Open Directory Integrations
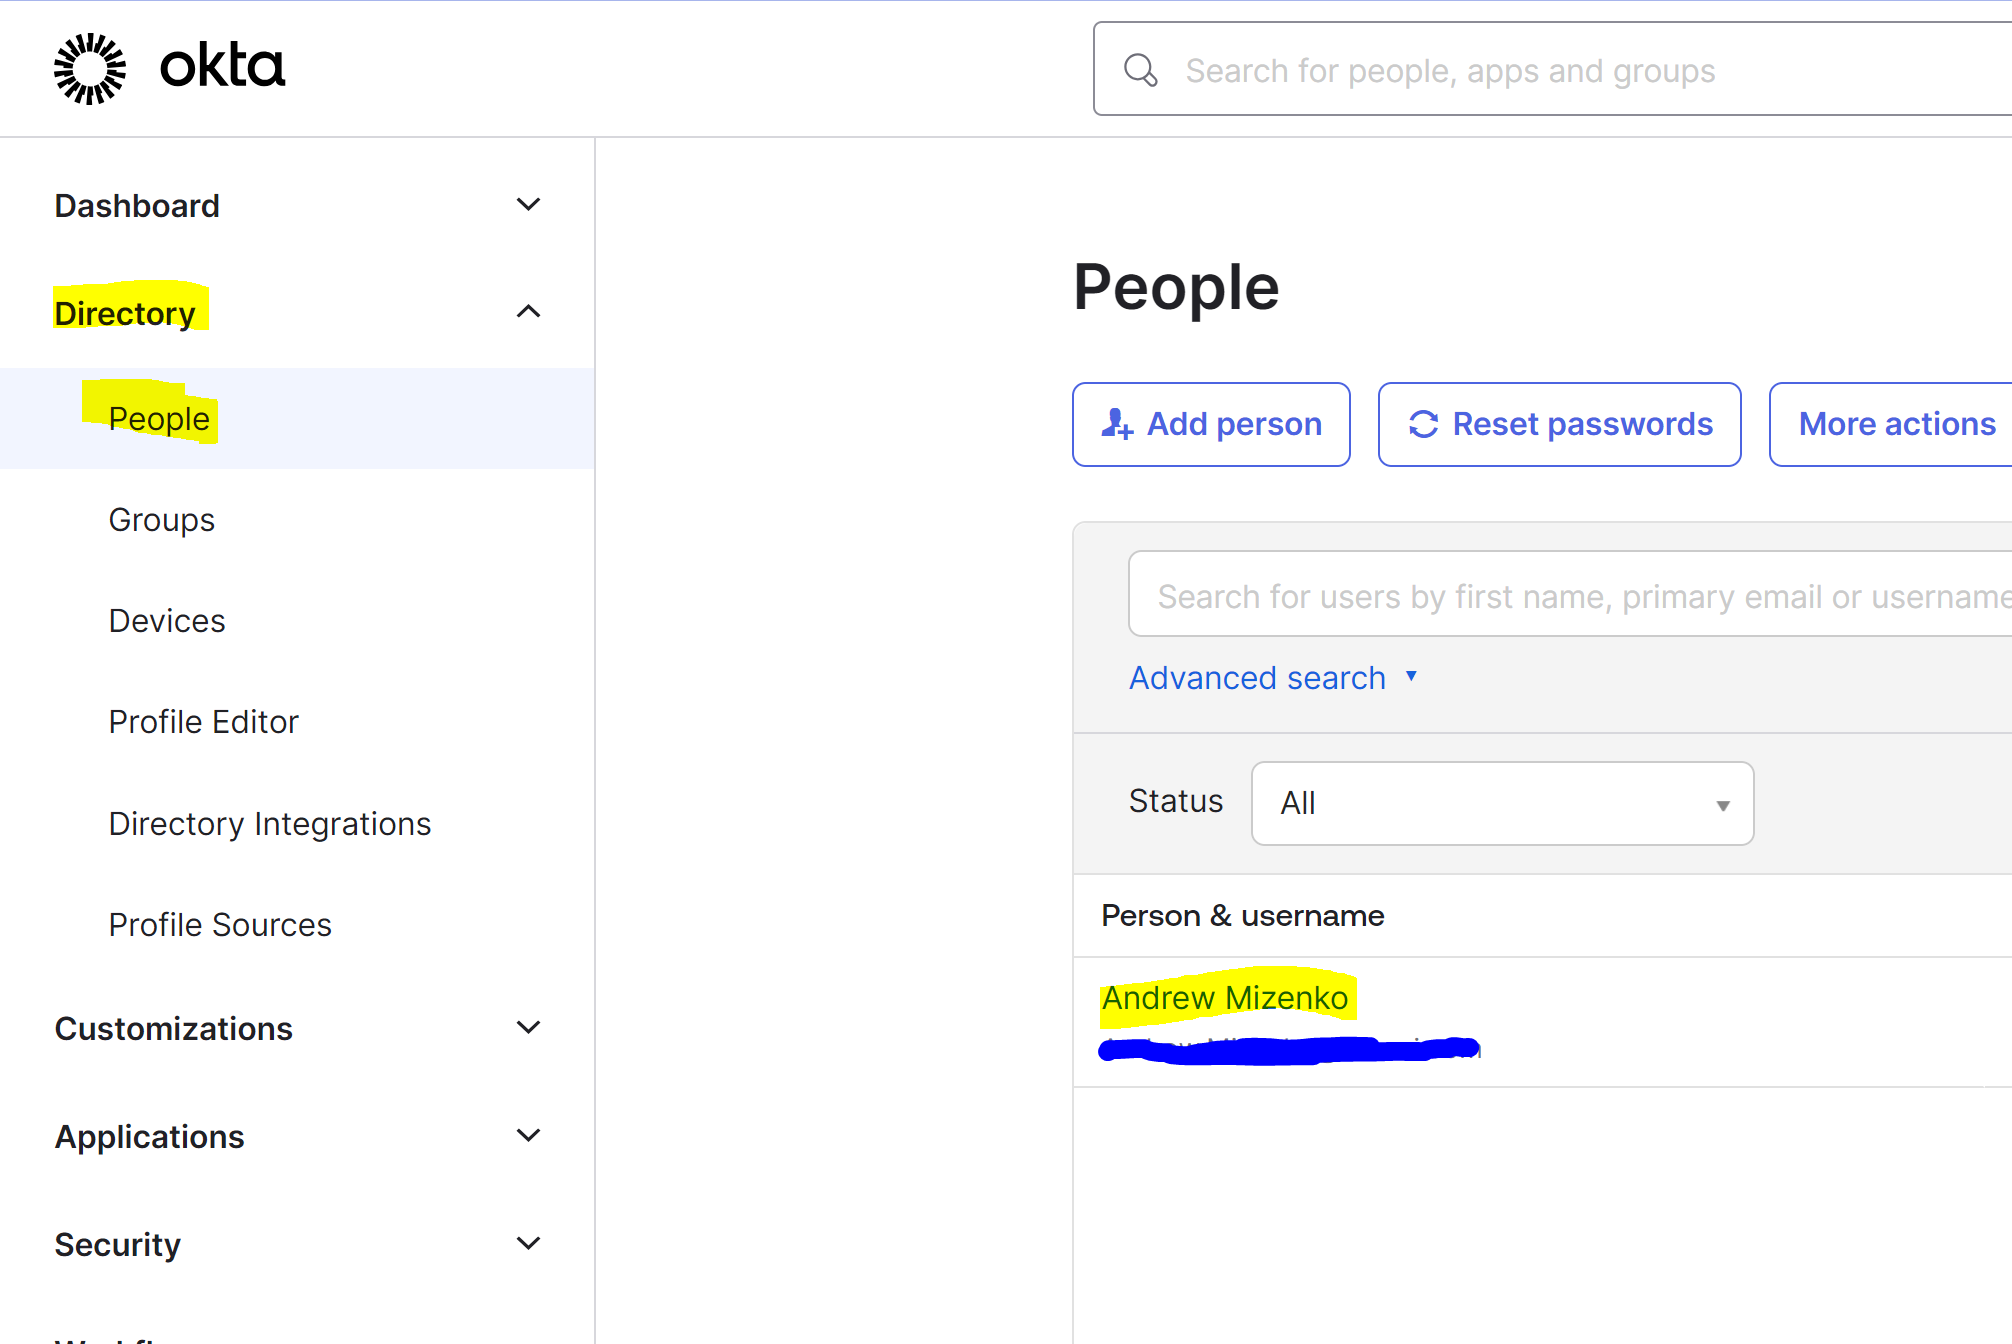 [269, 823]
